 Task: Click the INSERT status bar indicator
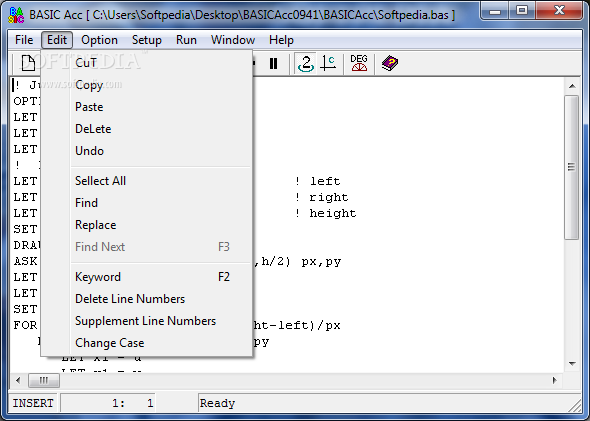[33, 403]
